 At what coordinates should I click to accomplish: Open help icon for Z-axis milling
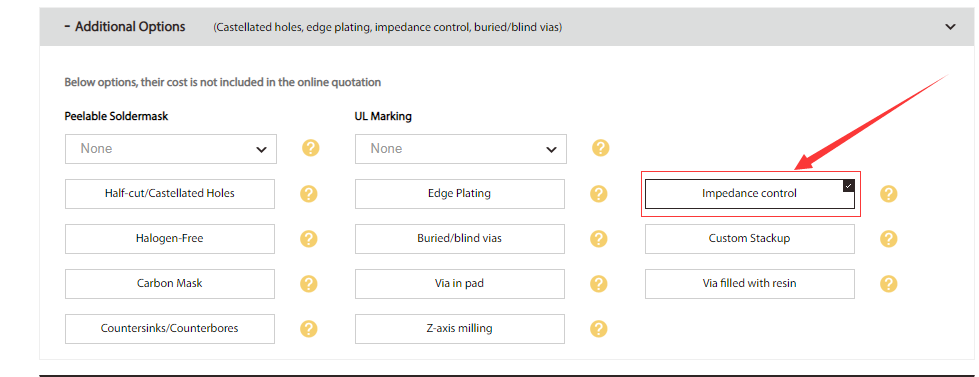598,328
